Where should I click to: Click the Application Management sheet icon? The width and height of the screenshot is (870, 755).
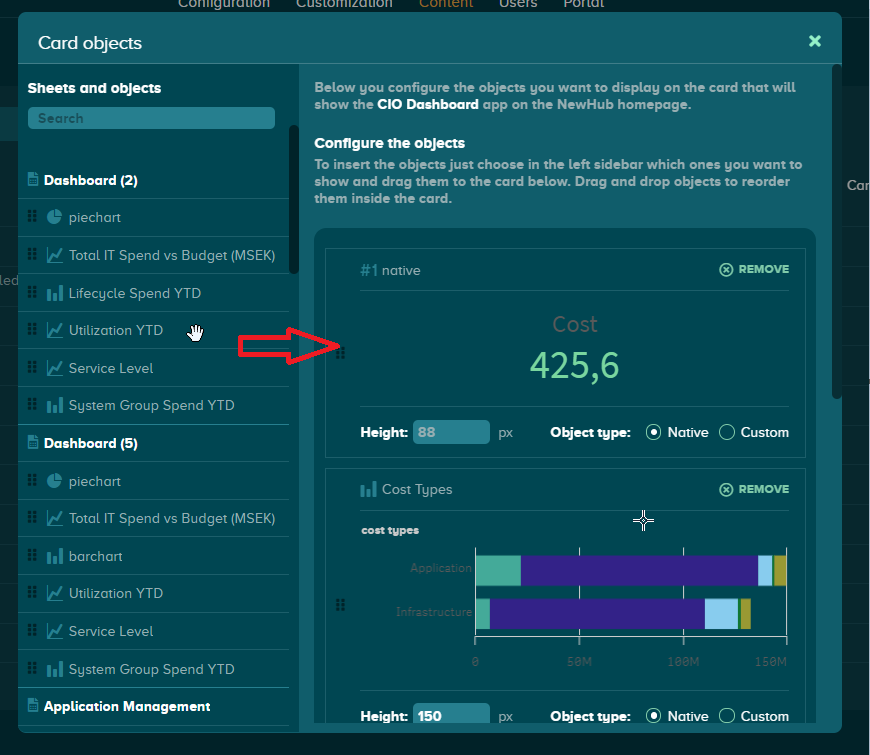33,705
